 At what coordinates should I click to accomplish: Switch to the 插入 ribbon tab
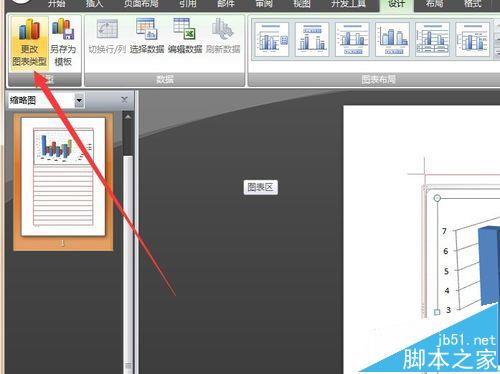[x=94, y=4]
